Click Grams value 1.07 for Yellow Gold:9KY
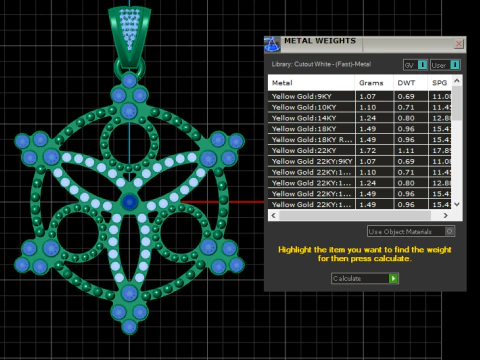The image size is (480, 360). 368,96
